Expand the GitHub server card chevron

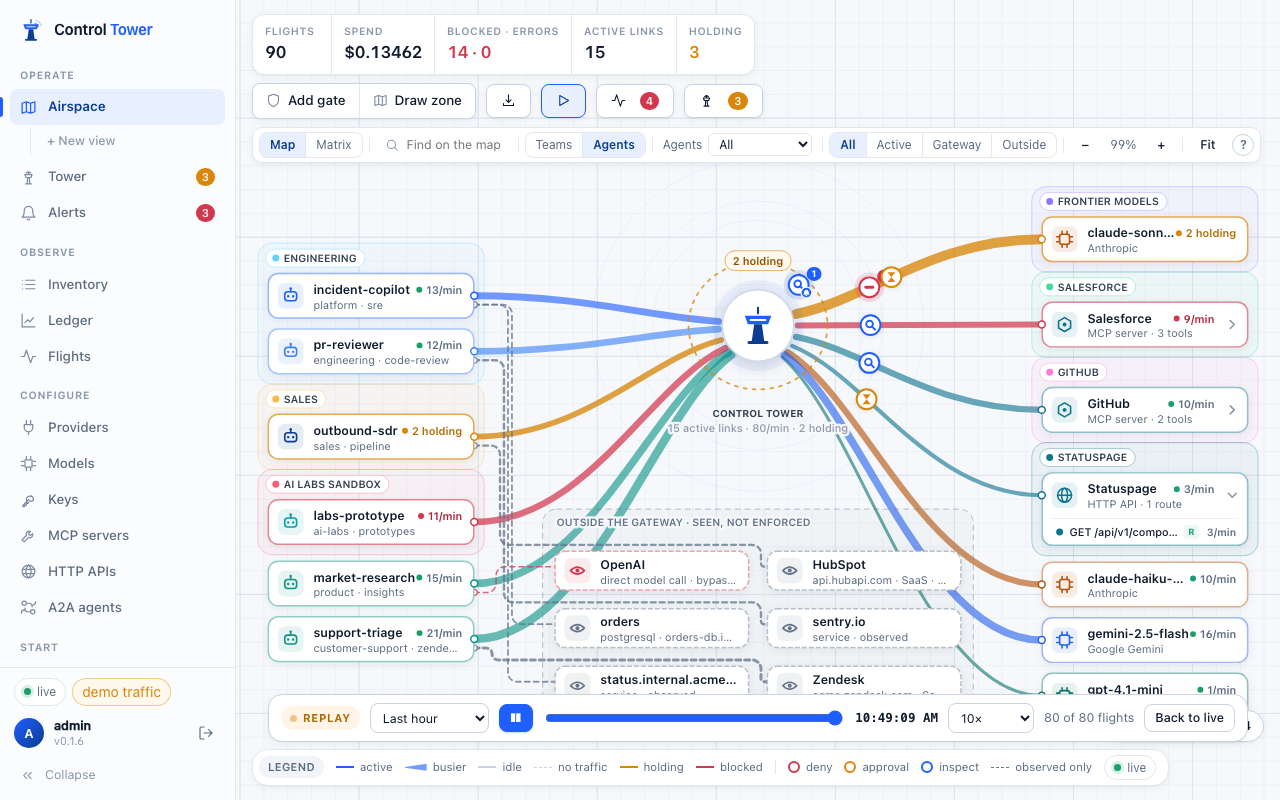click(x=1232, y=410)
